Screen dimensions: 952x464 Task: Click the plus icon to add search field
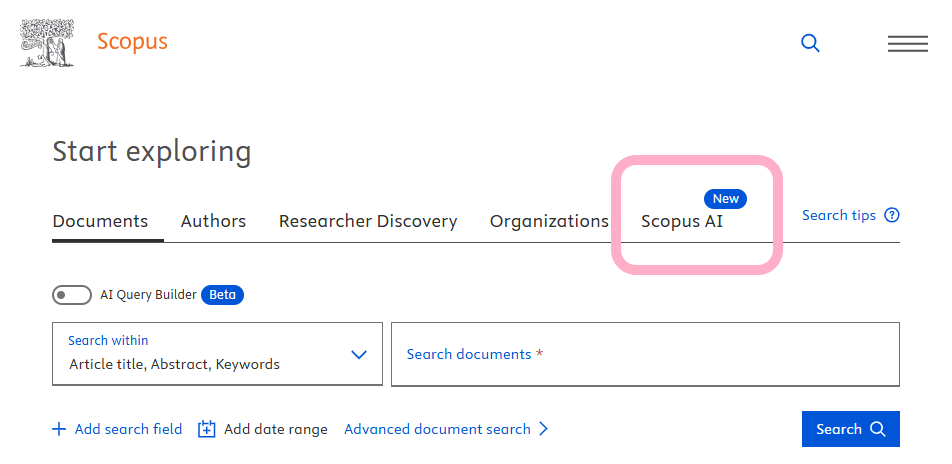coord(59,429)
